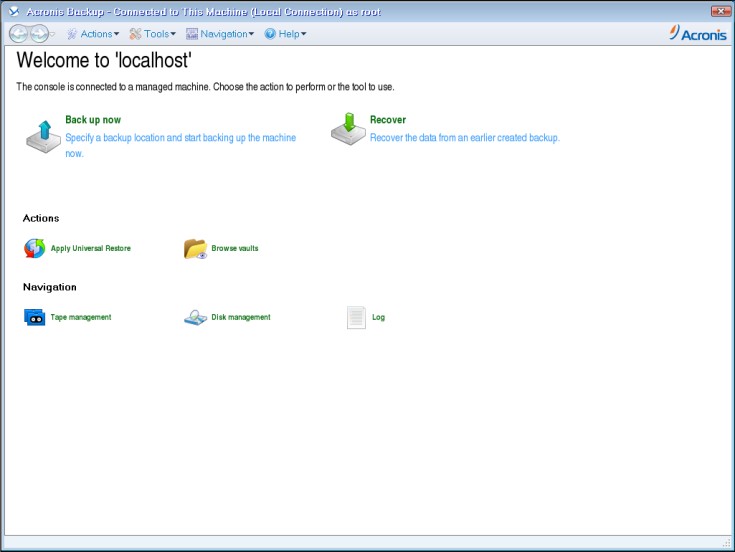Click the Back up now heading
The height and width of the screenshot is (552, 735).
click(93, 120)
